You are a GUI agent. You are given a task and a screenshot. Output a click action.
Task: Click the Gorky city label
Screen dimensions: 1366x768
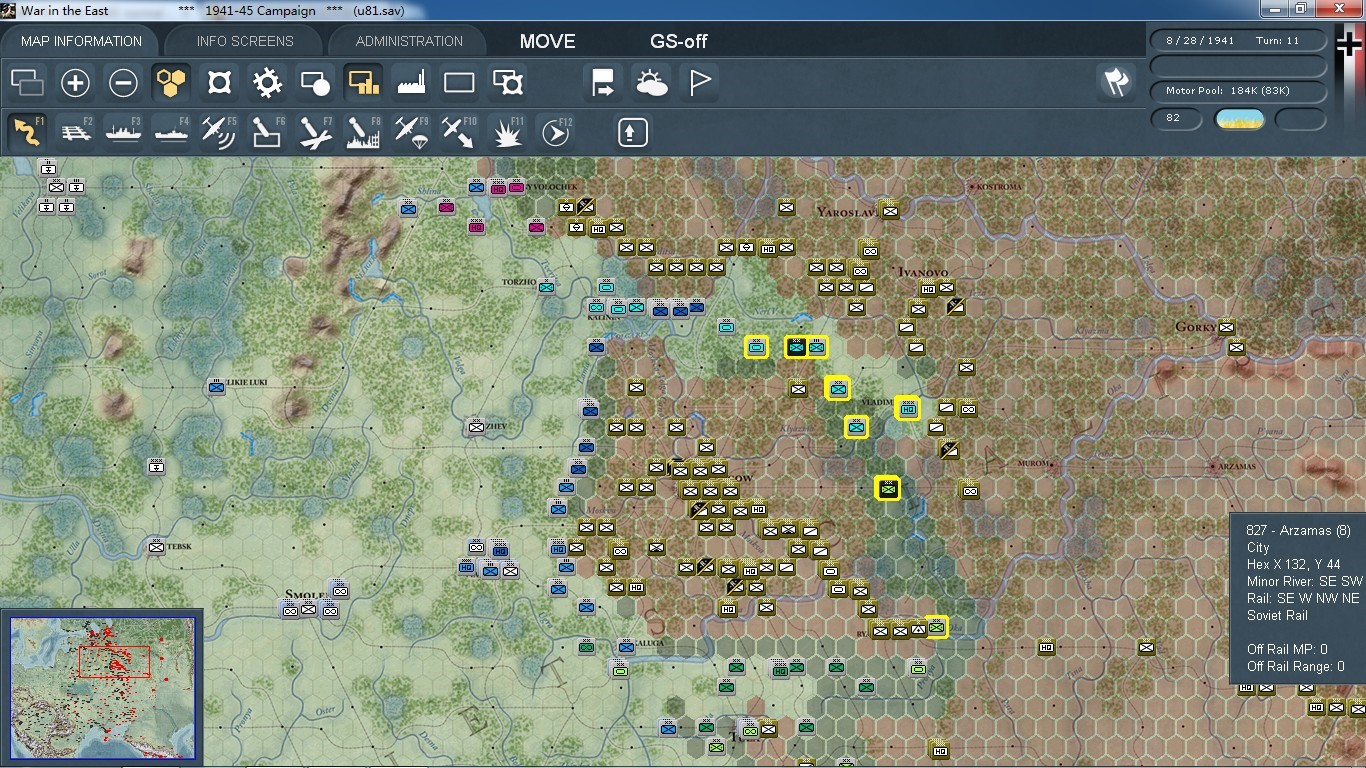point(1197,327)
